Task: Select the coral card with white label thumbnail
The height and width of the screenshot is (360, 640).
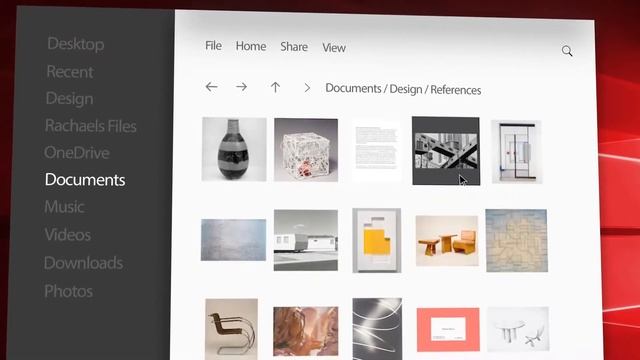Action: [x=448, y=330]
